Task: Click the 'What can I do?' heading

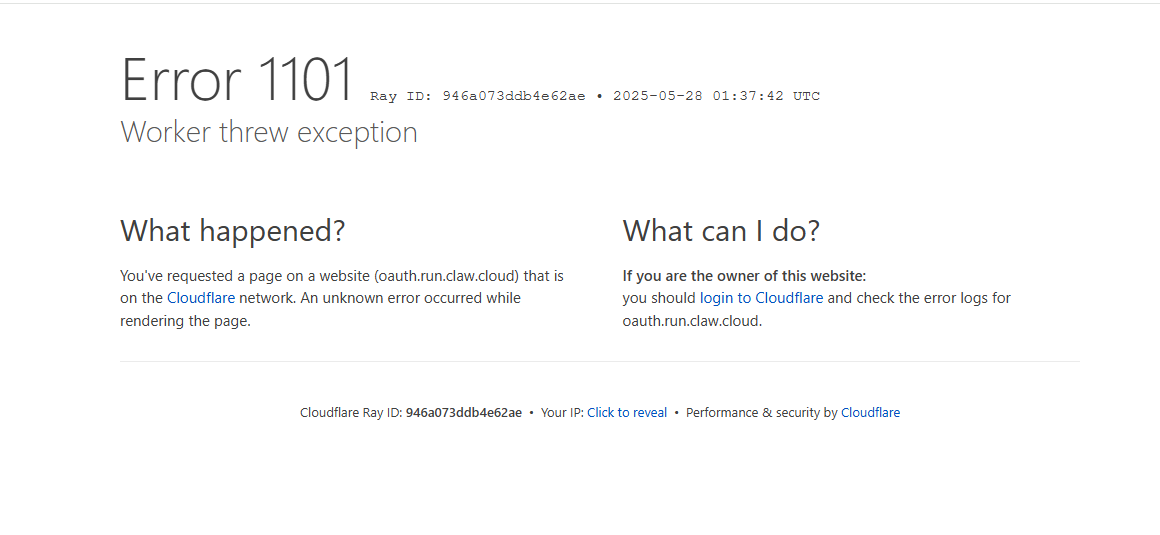Action: [721, 231]
